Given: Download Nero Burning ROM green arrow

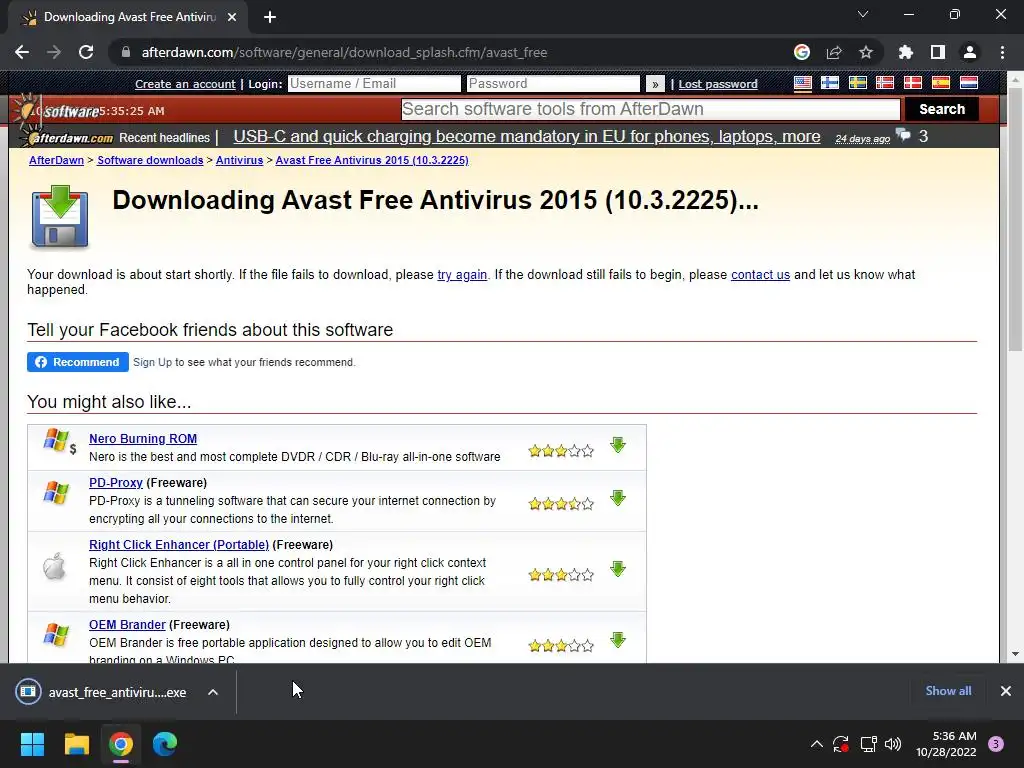Looking at the screenshot, I should point(618,445).
